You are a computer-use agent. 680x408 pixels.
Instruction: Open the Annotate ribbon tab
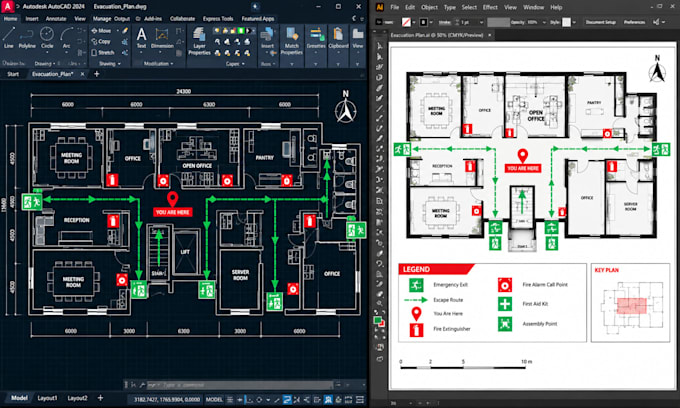[x=56, y=19]
